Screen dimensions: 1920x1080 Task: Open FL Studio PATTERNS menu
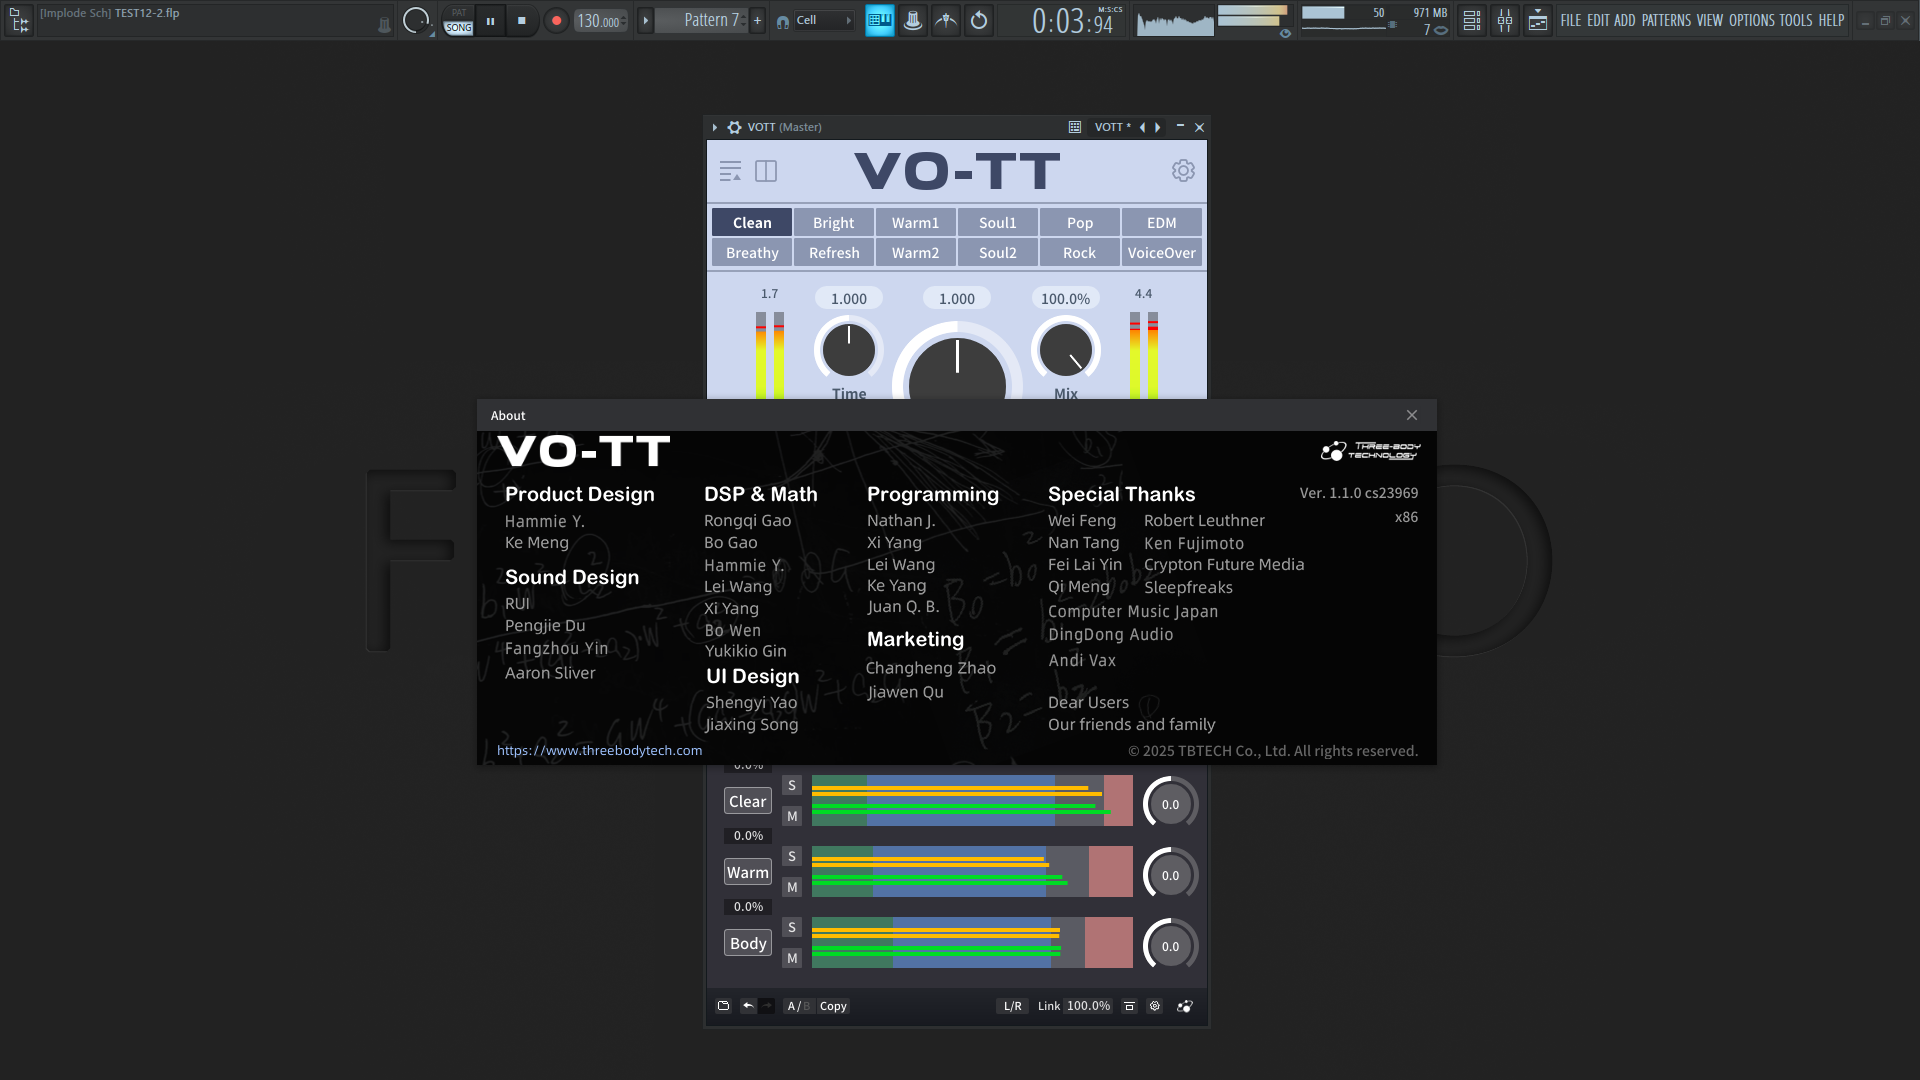[x=1666, y=20]
